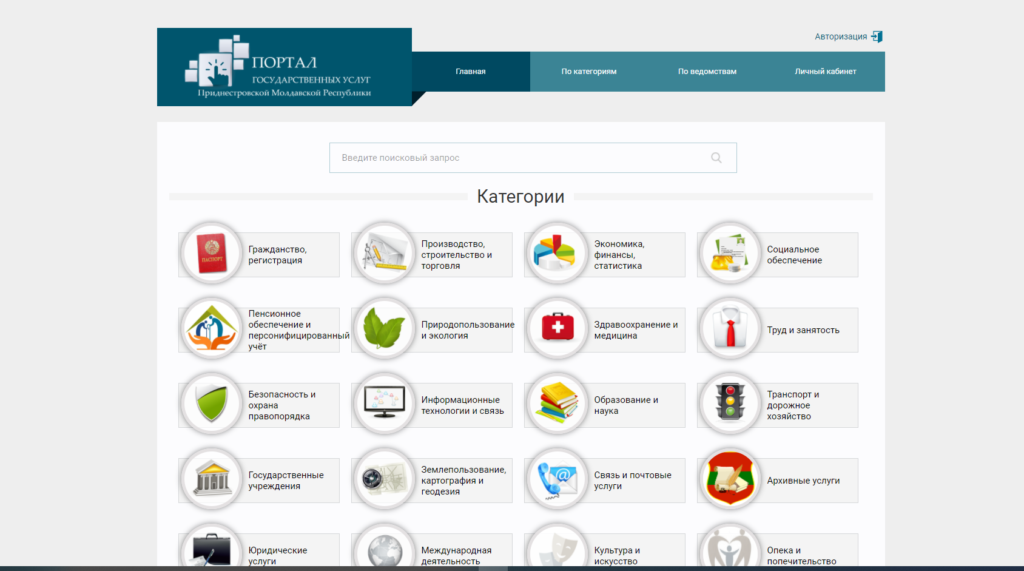Click the login door icon next to Авторизация
1024x571 pixels.
coord(877,37)
